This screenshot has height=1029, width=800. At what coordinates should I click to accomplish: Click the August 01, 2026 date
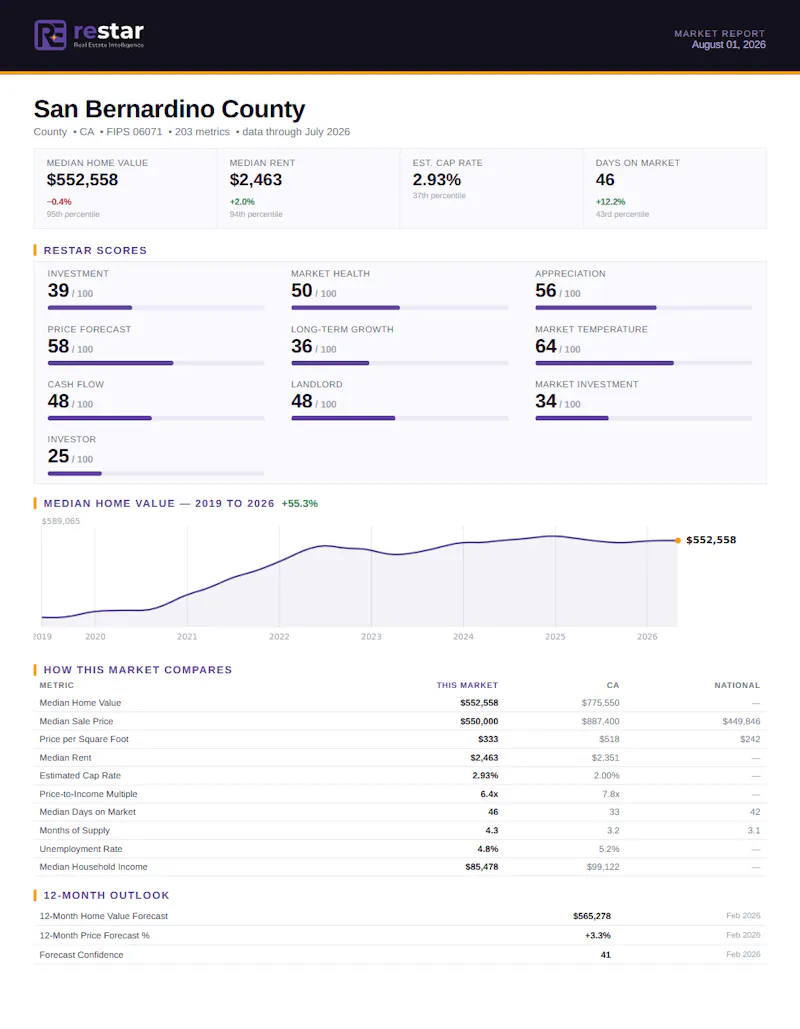pos(728,45)
